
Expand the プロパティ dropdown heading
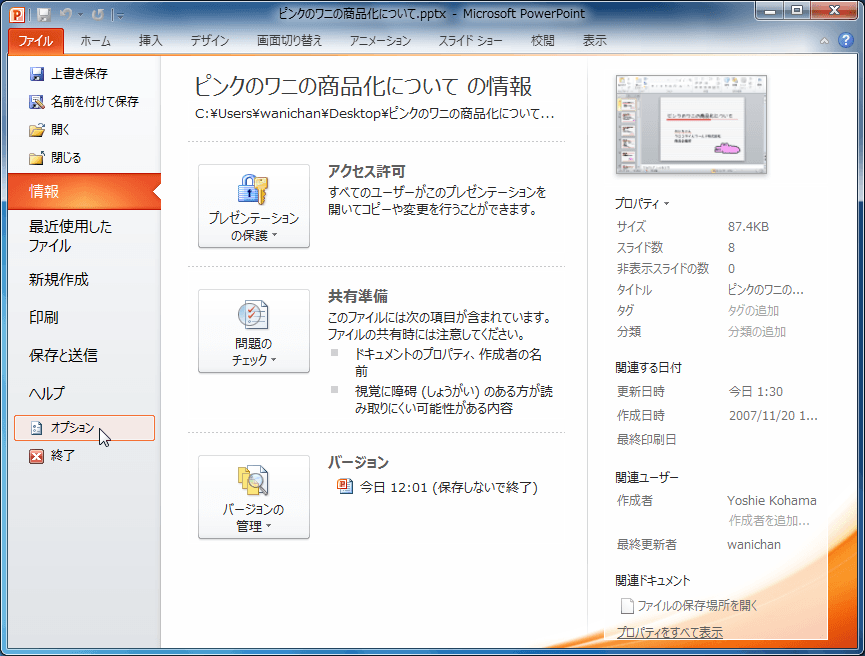(642, 204)
